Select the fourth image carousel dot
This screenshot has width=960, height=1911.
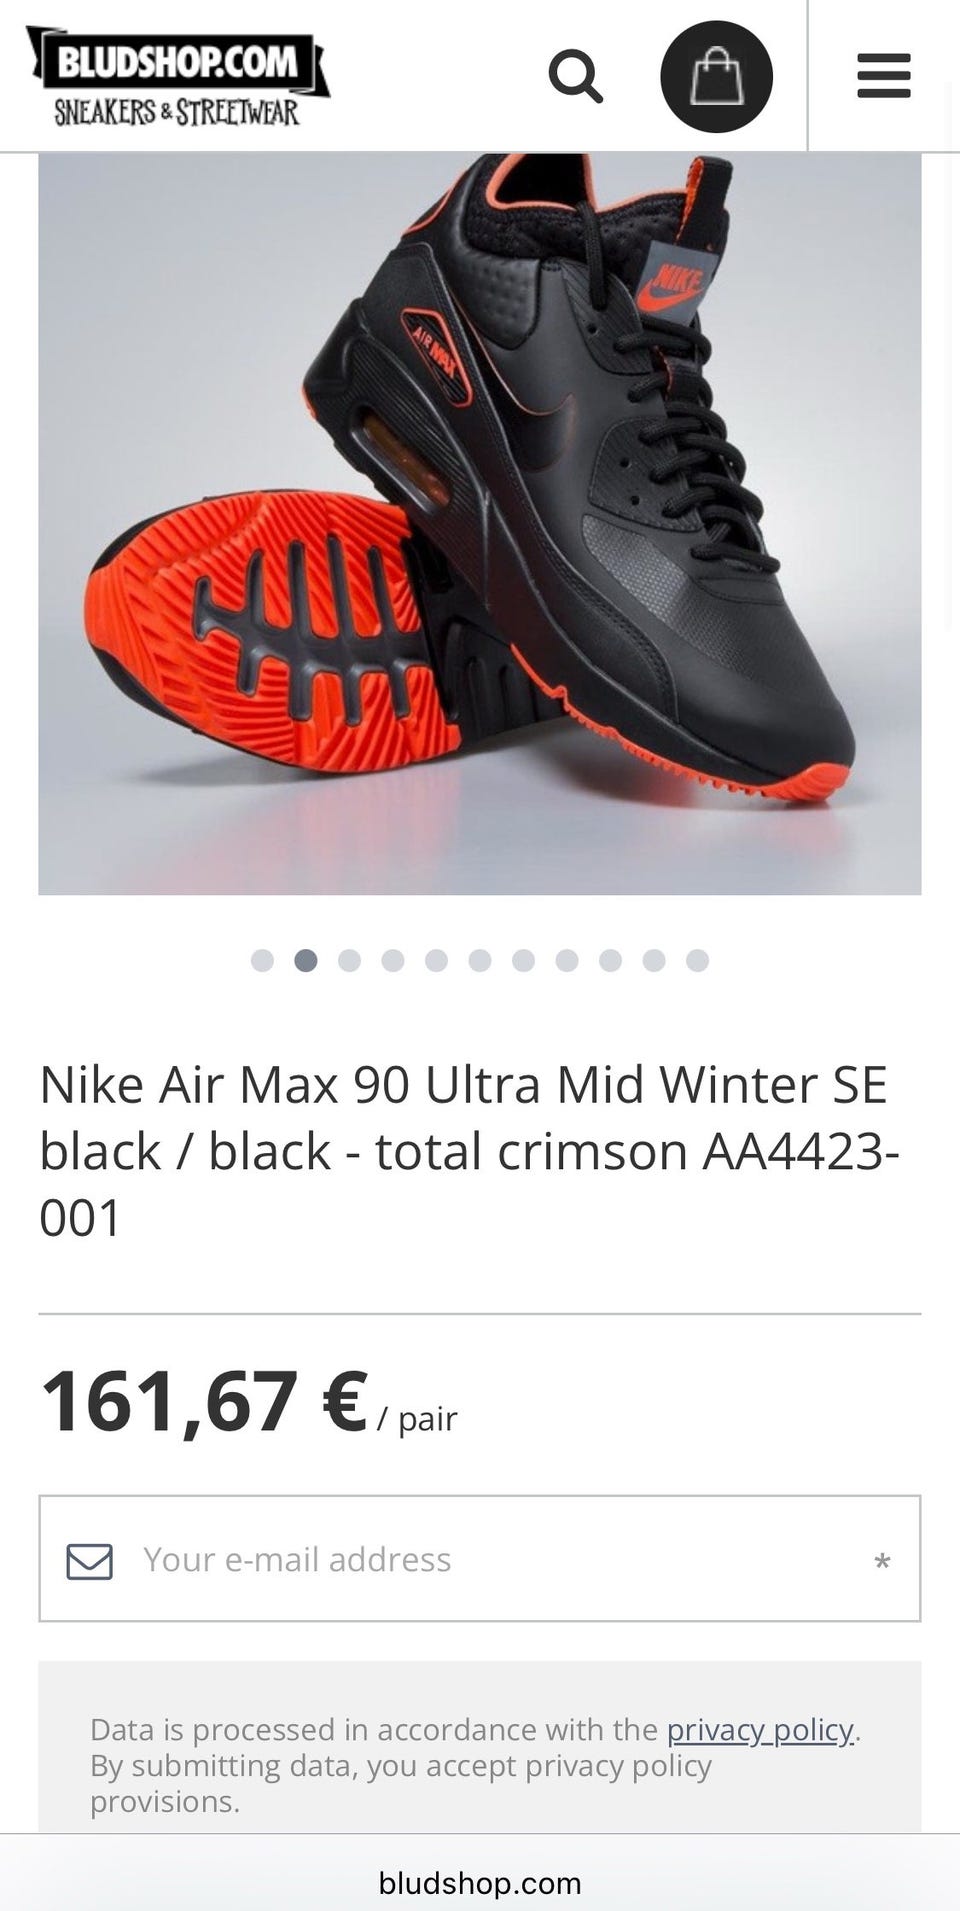tap(393, 961)
